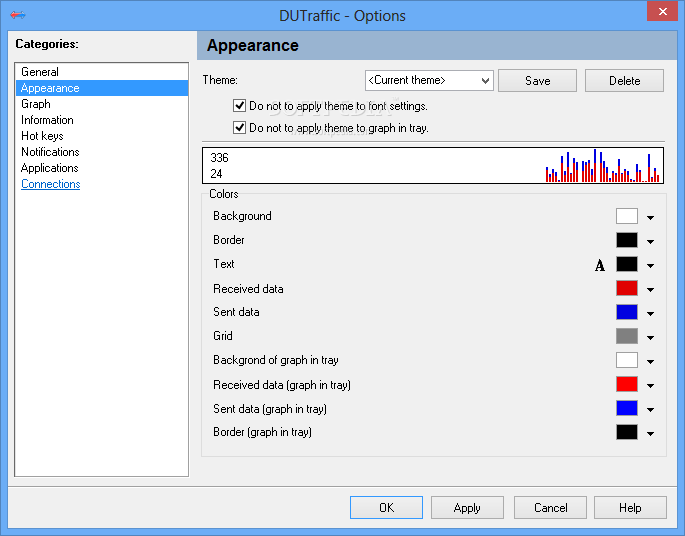Expand the Sent data color dropdown arrow
The height and width of the screenshot is (536, 685).
[650, 313]
